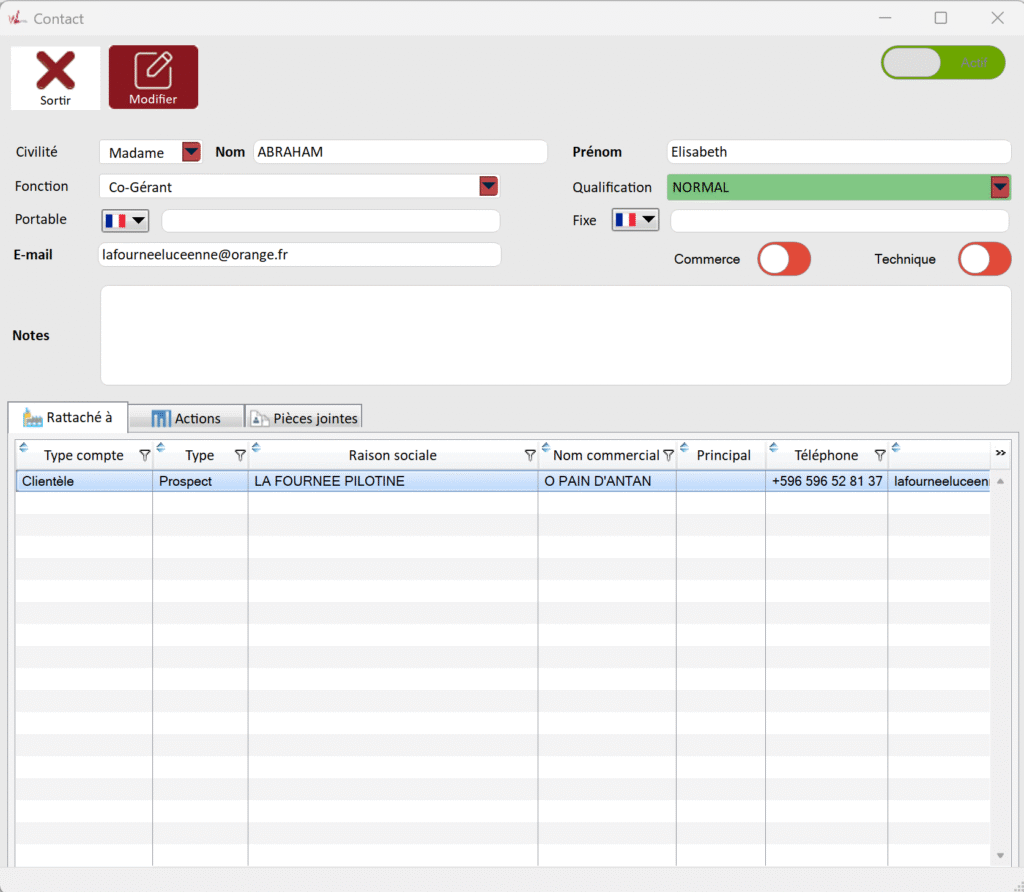Click filter icon in Nom commercial column
The image size is (1024, 892).
pyautogui.click(x=668, y=456)
